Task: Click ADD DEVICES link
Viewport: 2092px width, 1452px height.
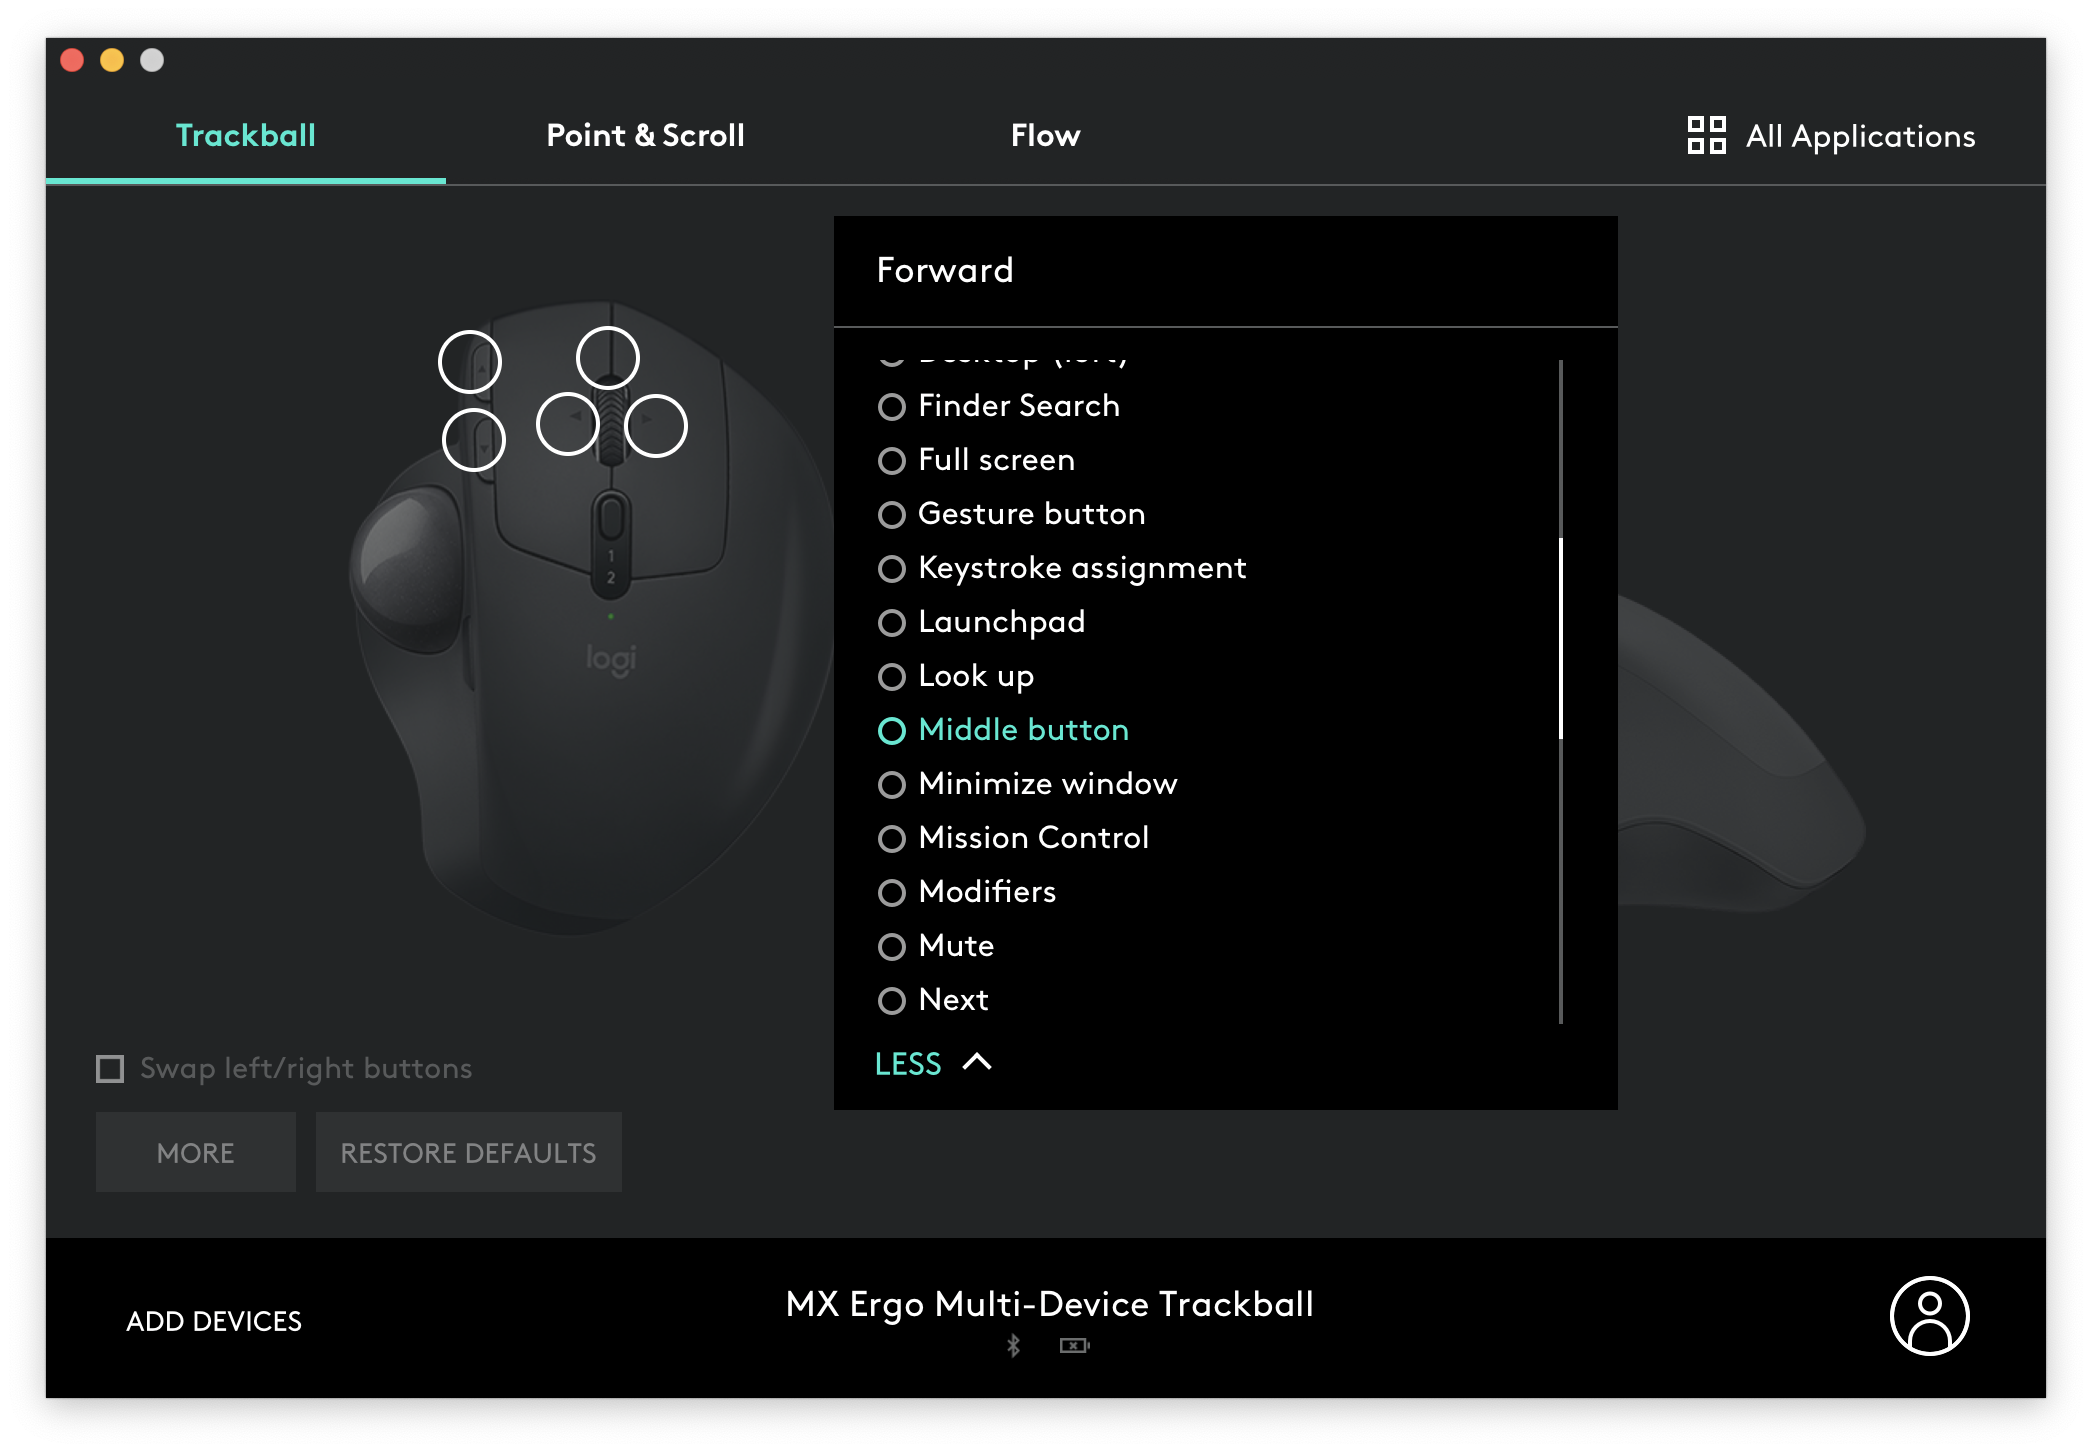Action: tap(213, 1321)
